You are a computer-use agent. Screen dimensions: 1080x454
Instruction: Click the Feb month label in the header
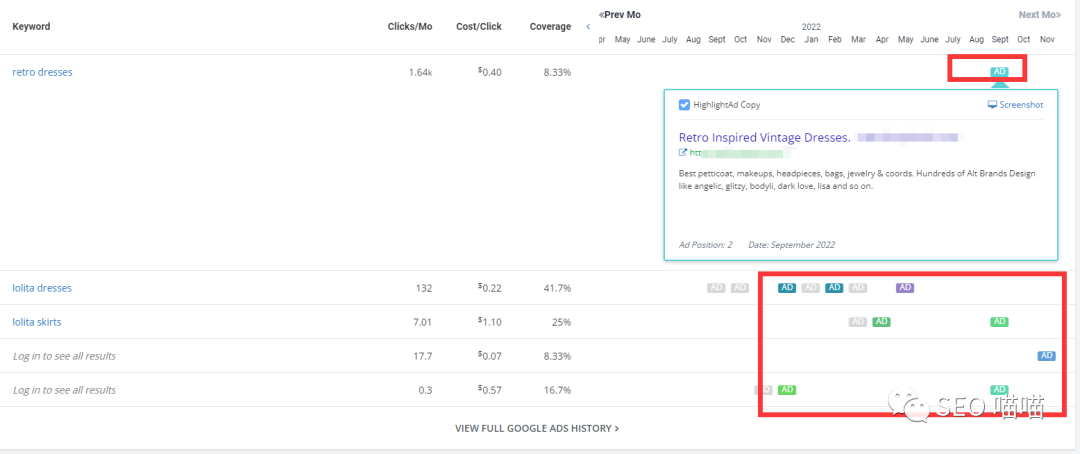click(835, 40)
